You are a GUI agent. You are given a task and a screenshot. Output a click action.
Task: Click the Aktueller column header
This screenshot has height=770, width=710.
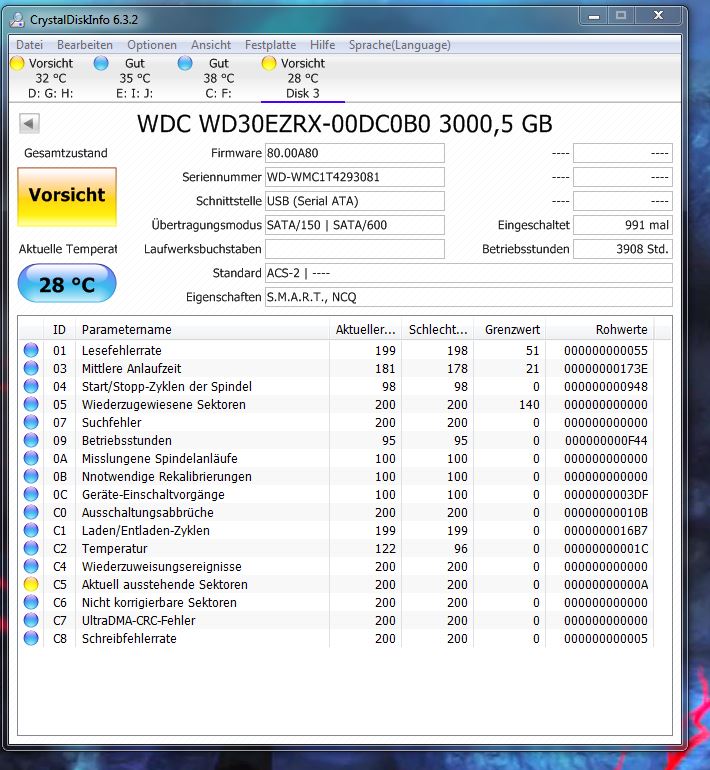tap(365, 330)
